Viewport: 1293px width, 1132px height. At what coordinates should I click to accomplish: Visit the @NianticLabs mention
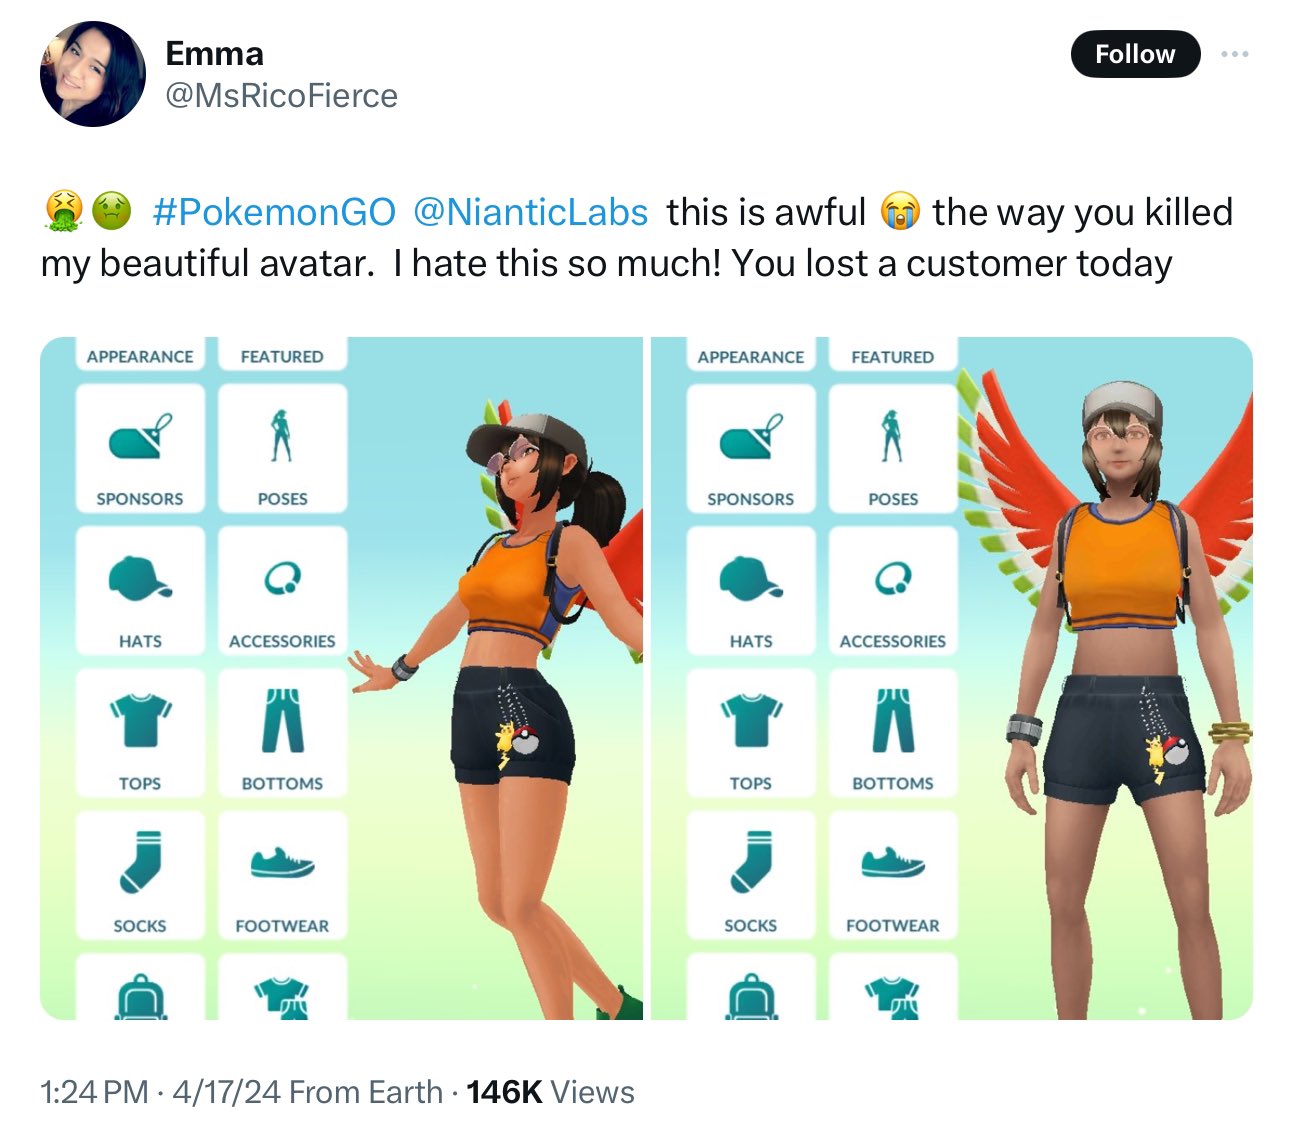click(530, 212)
